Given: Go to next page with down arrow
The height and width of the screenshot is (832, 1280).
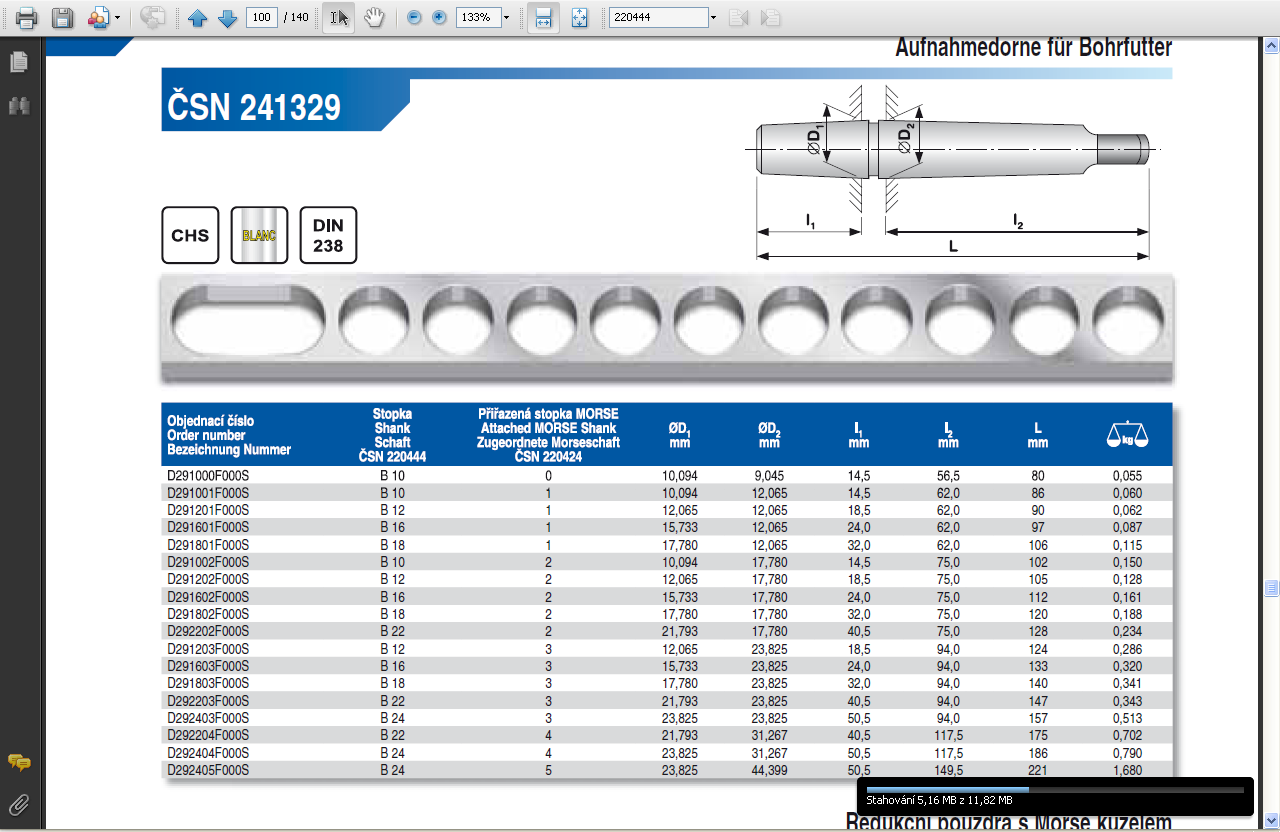Looking at the screenshot, I should pos(227,18).
